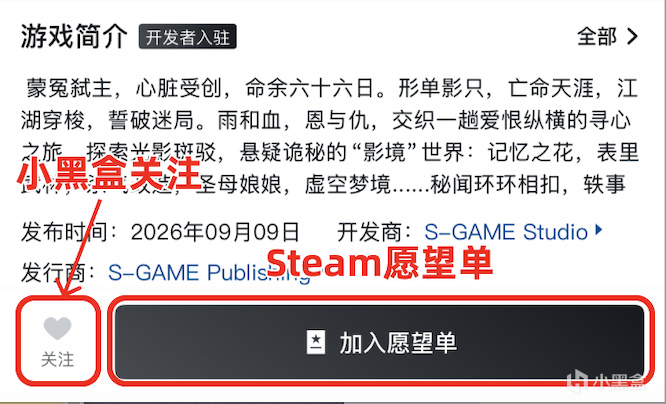Viewport: 666px width, 404px height.
Task: Click the red arrow pointing to 关注
Action: click(x=79, y=246)
